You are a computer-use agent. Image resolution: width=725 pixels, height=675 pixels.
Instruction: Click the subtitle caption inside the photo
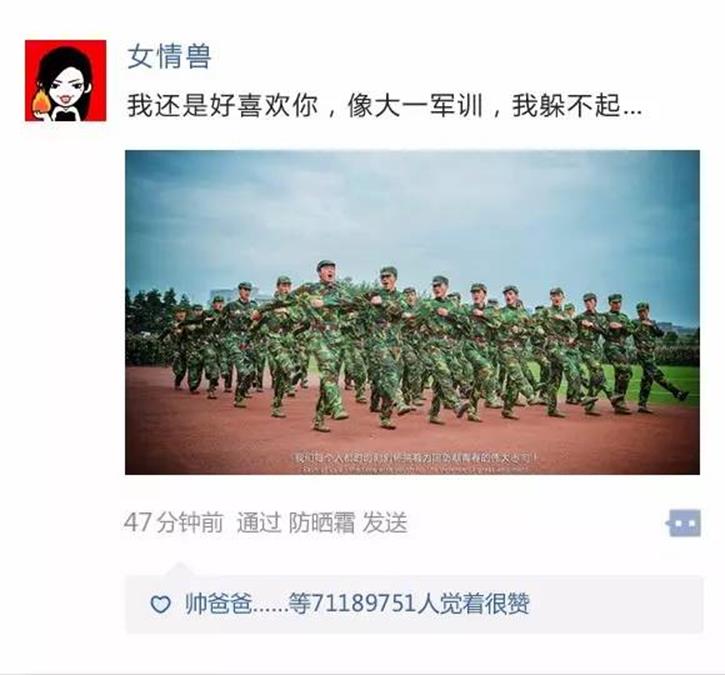point(415,459)
